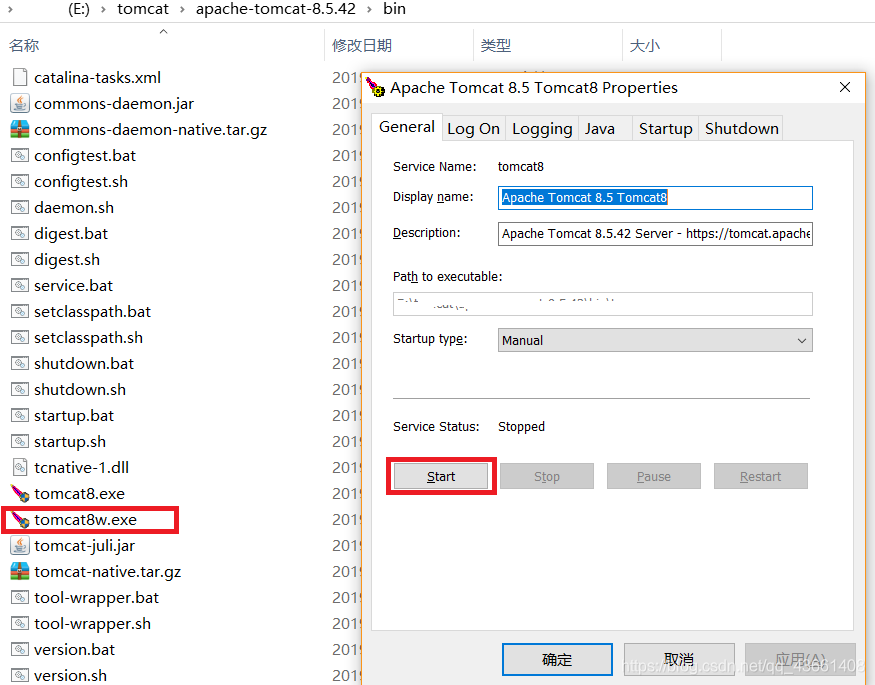Image resolution: width=875 pixels, height=685 pixels.
Task: Click the (E:) drive breadcrumb
Action: 79,9
